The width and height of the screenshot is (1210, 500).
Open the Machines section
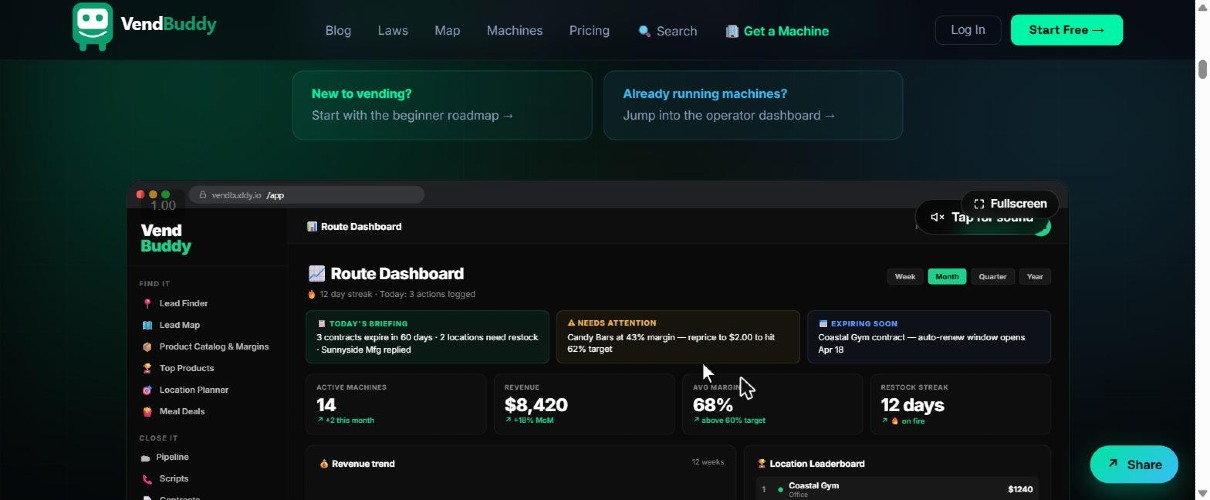tap(515, 31)
